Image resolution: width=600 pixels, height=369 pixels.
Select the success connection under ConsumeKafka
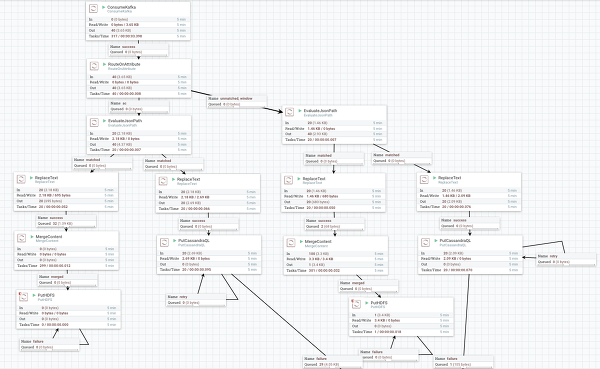139,49
